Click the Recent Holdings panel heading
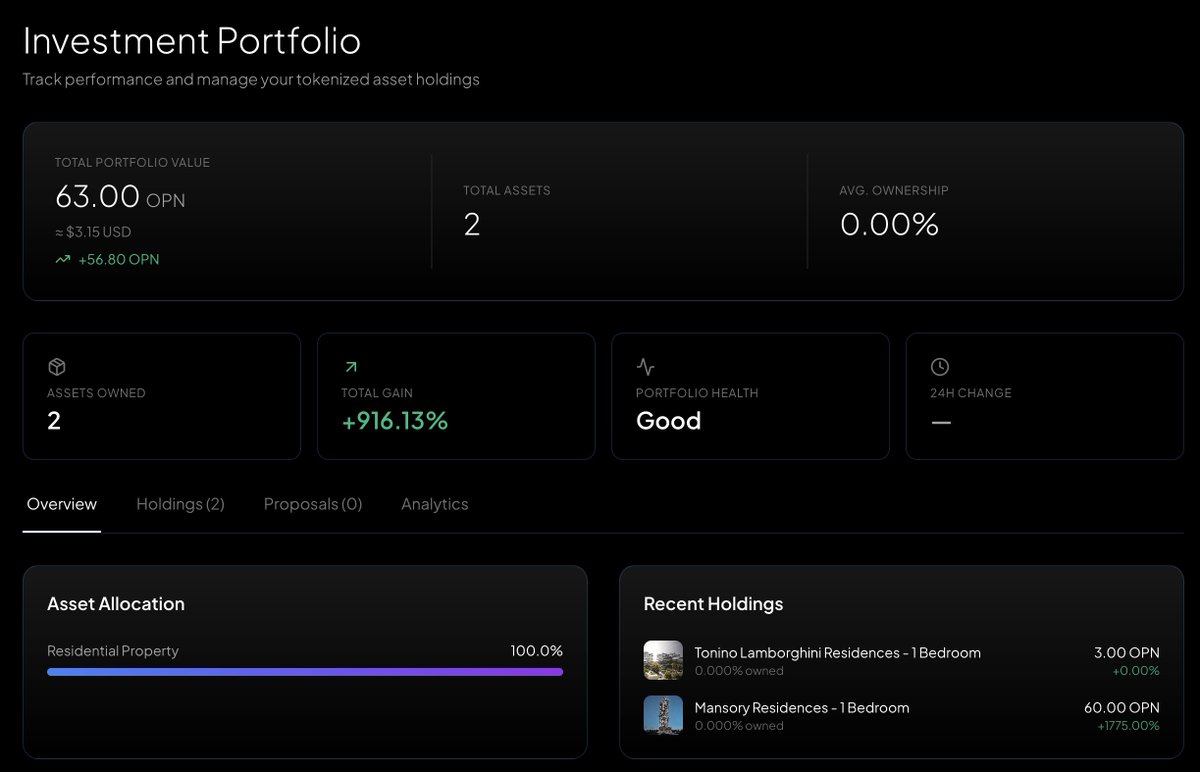 pyautogui.click(x=713, y=603)
